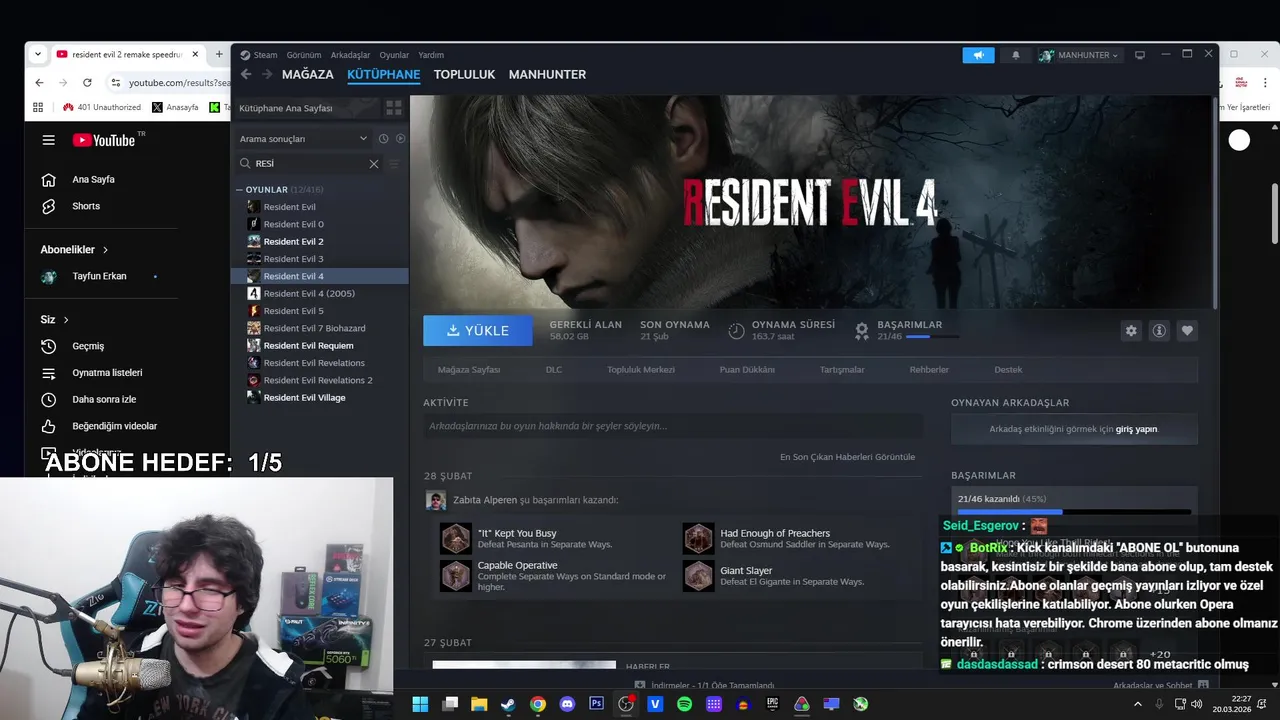Click the Steam announcements megaphone icon
Screen dimensions: 1280x720
click(x=979, y=55)
